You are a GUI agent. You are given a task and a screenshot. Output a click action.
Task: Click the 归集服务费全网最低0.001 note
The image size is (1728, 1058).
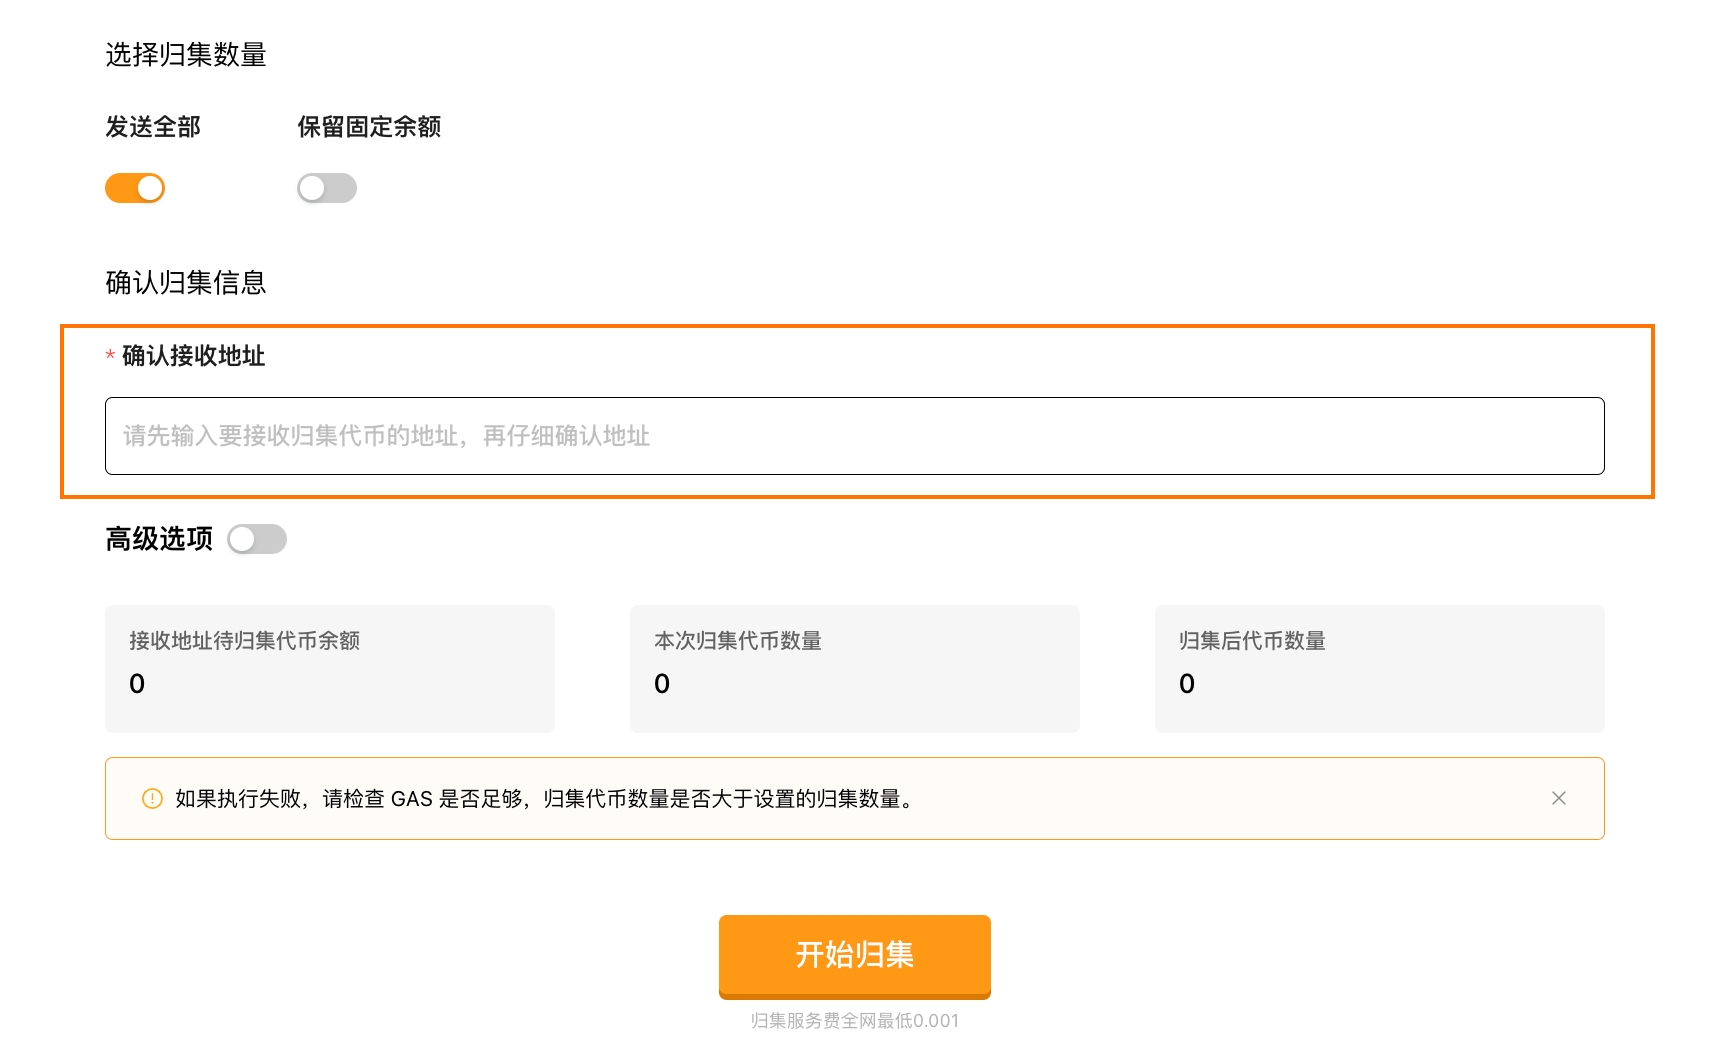pyautogui.click(x=854, y=1020)
